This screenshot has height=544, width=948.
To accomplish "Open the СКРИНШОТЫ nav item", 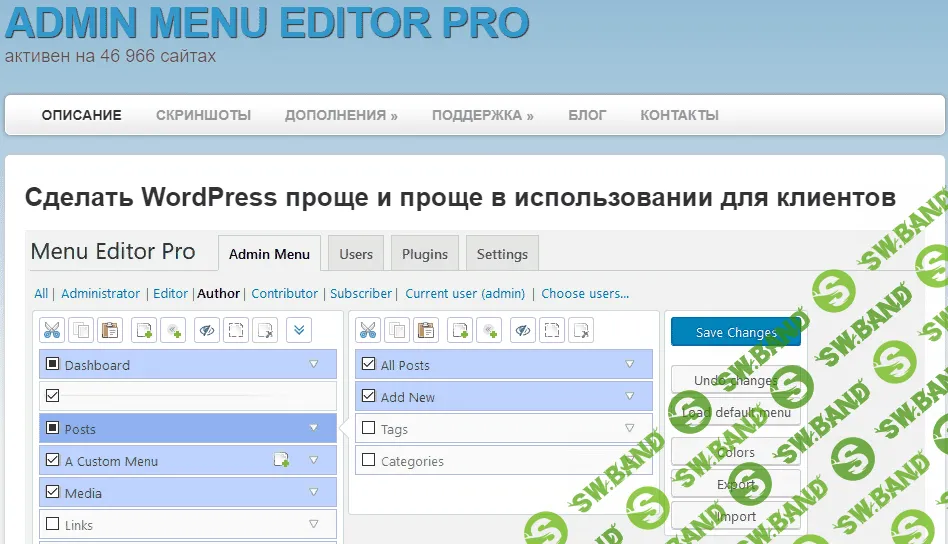I will pos(203,115).
